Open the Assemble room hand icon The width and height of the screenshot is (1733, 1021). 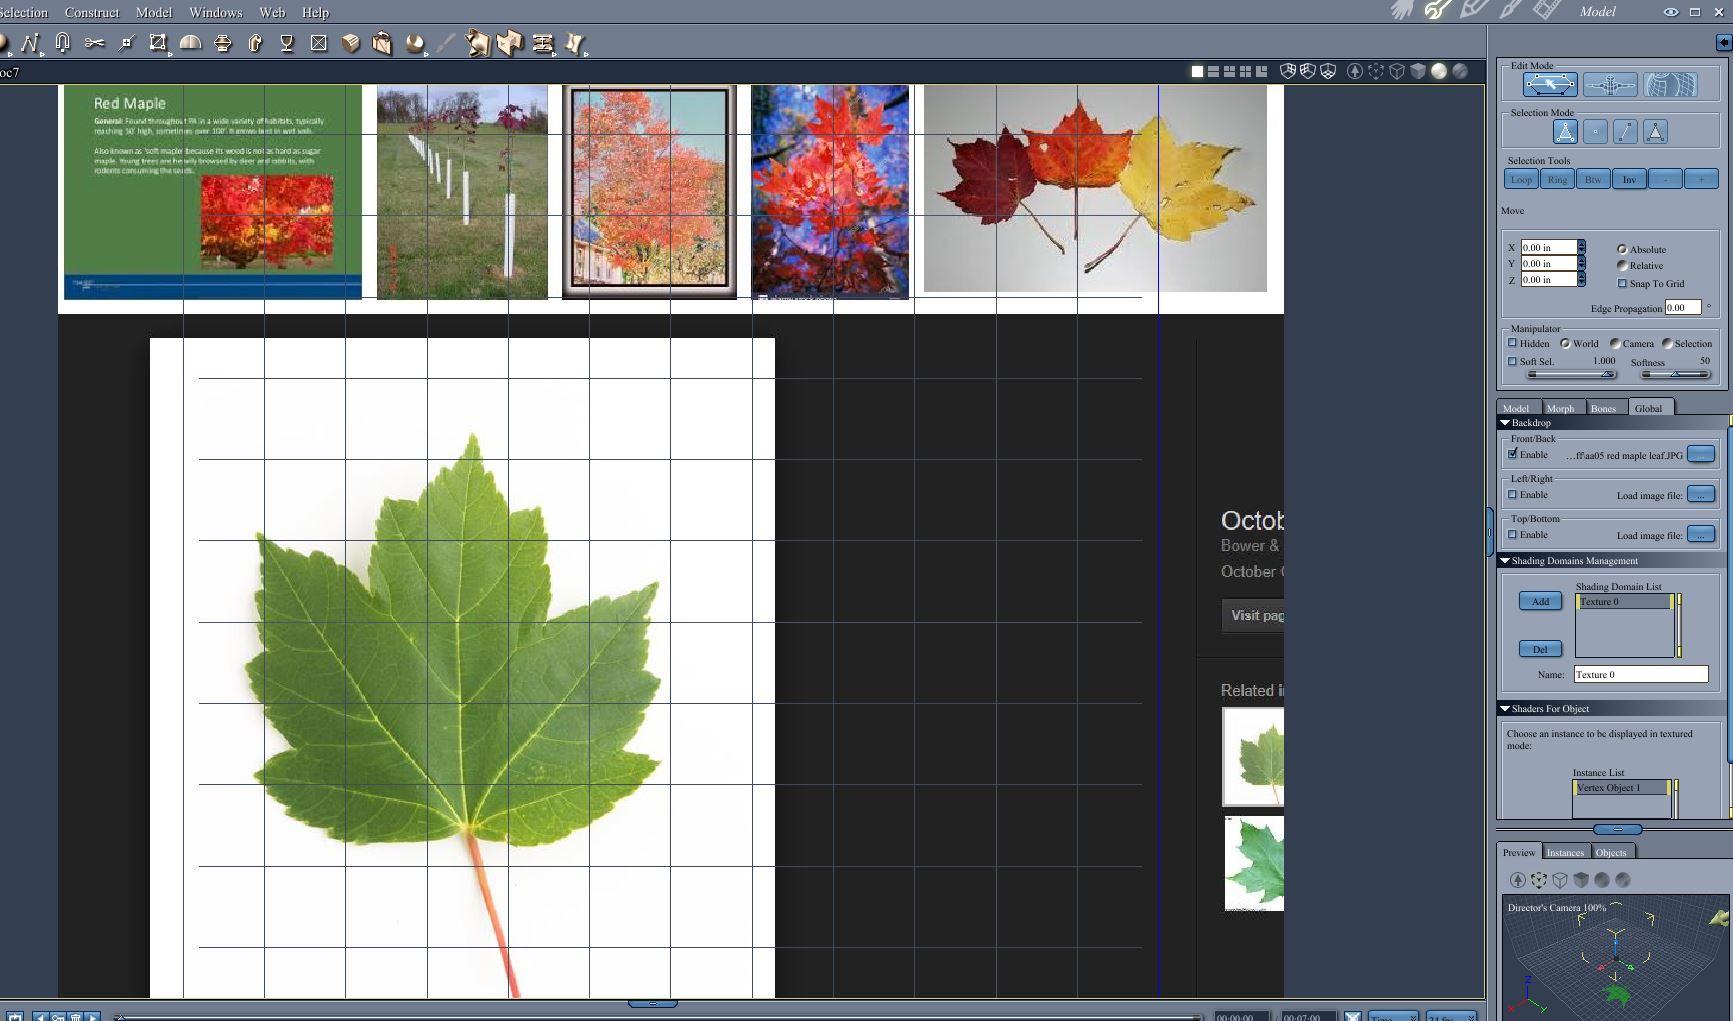point(1401,11)
